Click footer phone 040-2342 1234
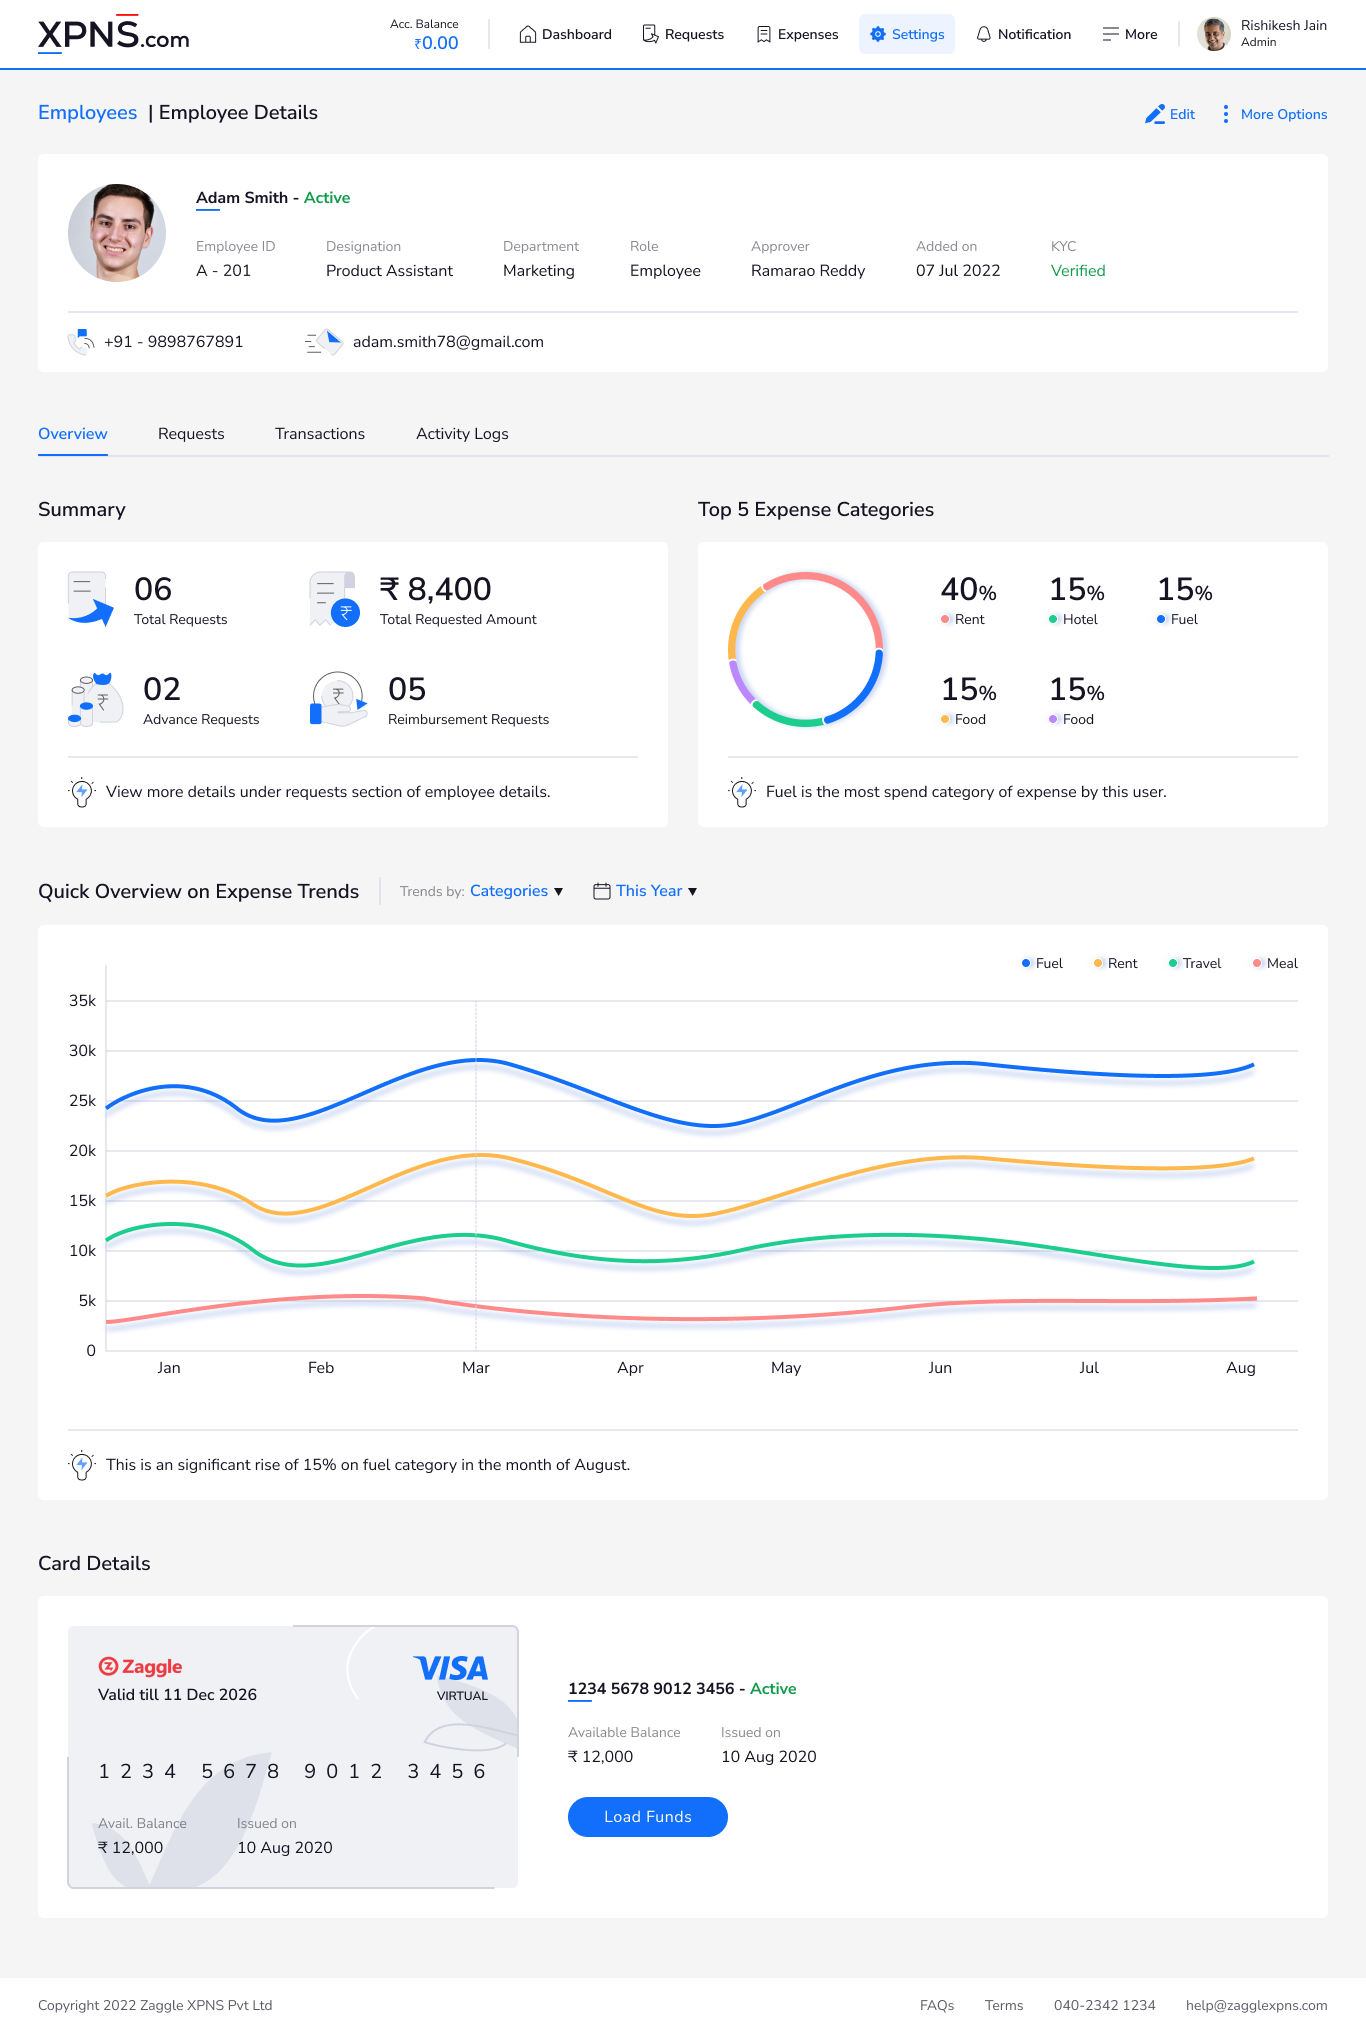Image resolution: width=1366 pixels, height=2032 pixels. click(1105, 2005)
